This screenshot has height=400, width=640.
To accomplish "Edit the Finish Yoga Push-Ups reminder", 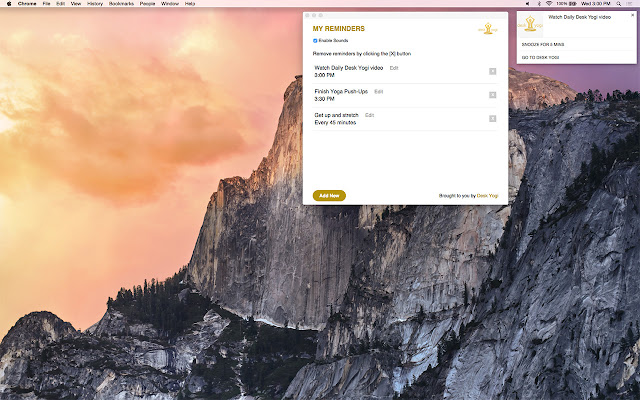I will 379,92.
